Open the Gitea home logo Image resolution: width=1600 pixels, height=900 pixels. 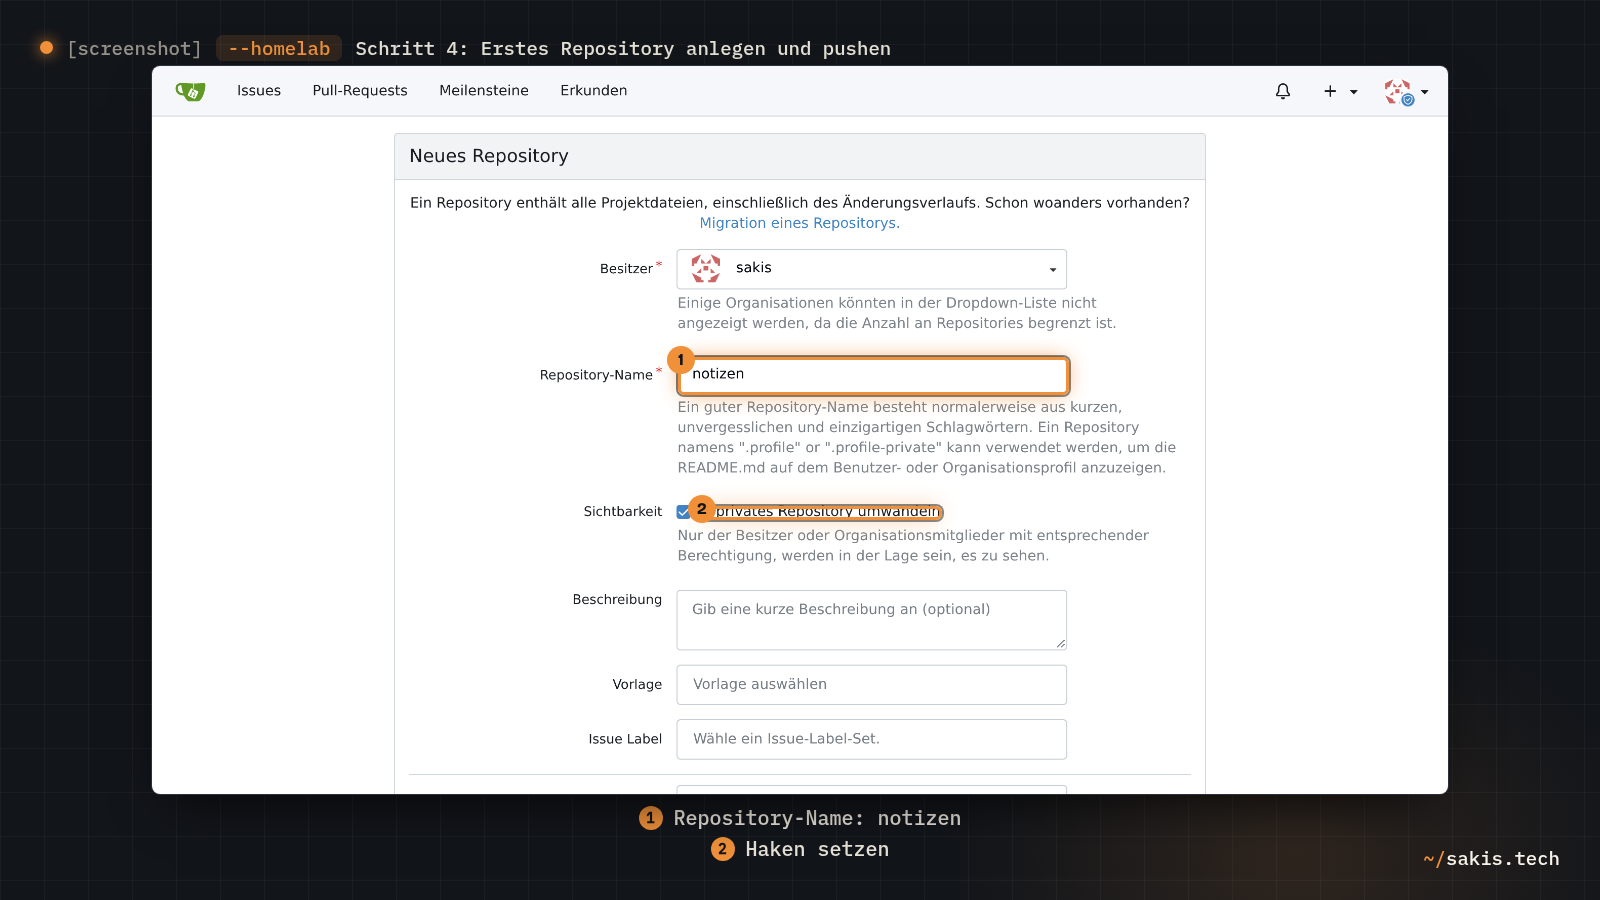click(190, 91)
